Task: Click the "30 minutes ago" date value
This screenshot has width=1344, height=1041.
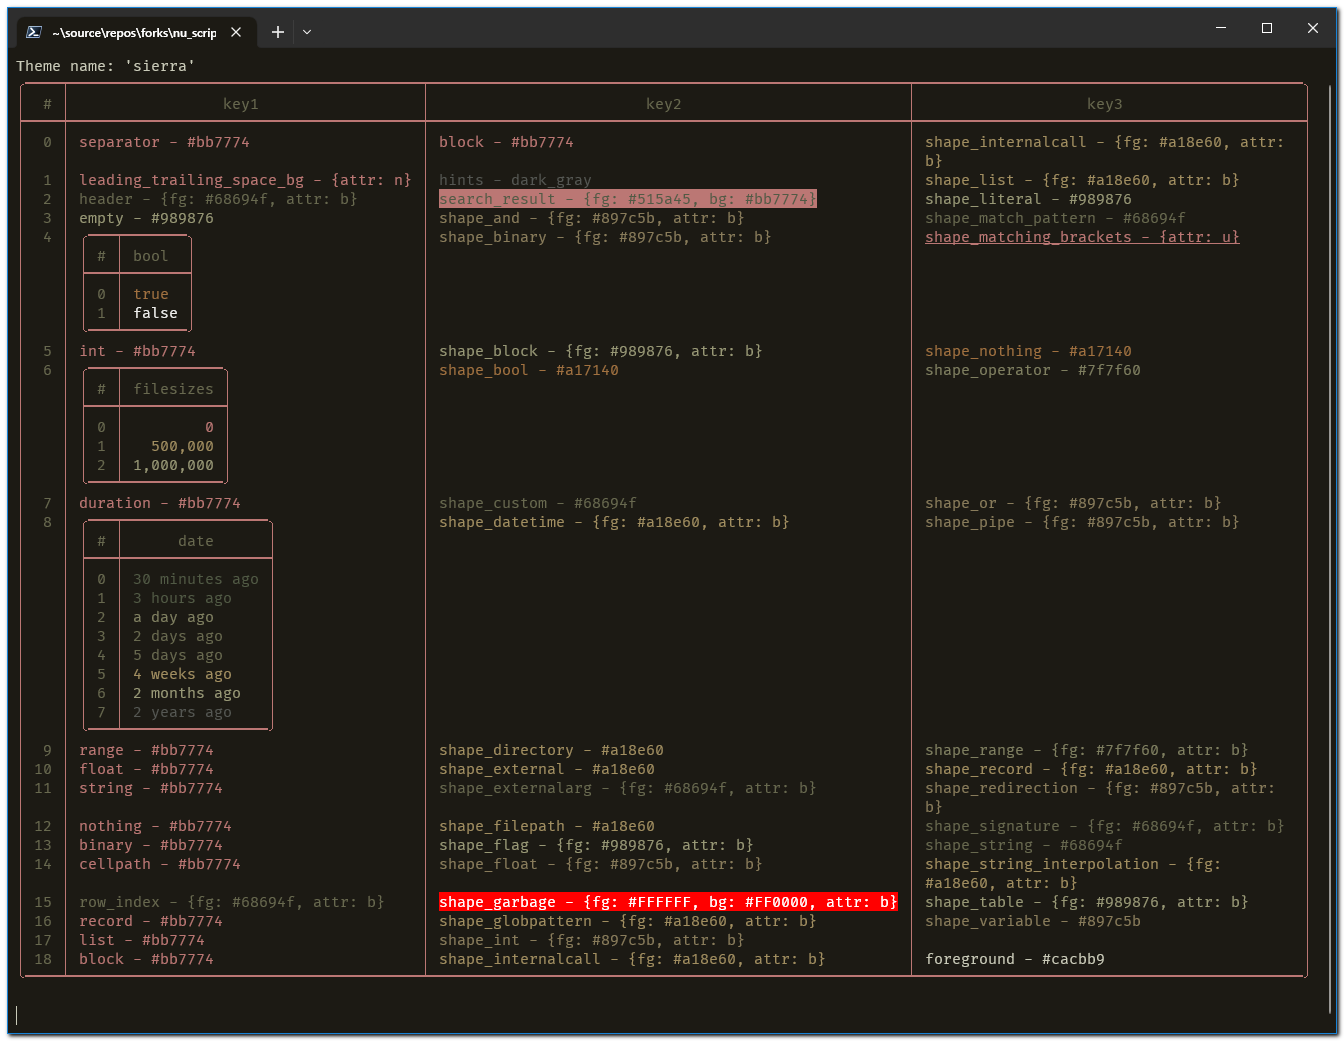Action: (x=196, y=579)
